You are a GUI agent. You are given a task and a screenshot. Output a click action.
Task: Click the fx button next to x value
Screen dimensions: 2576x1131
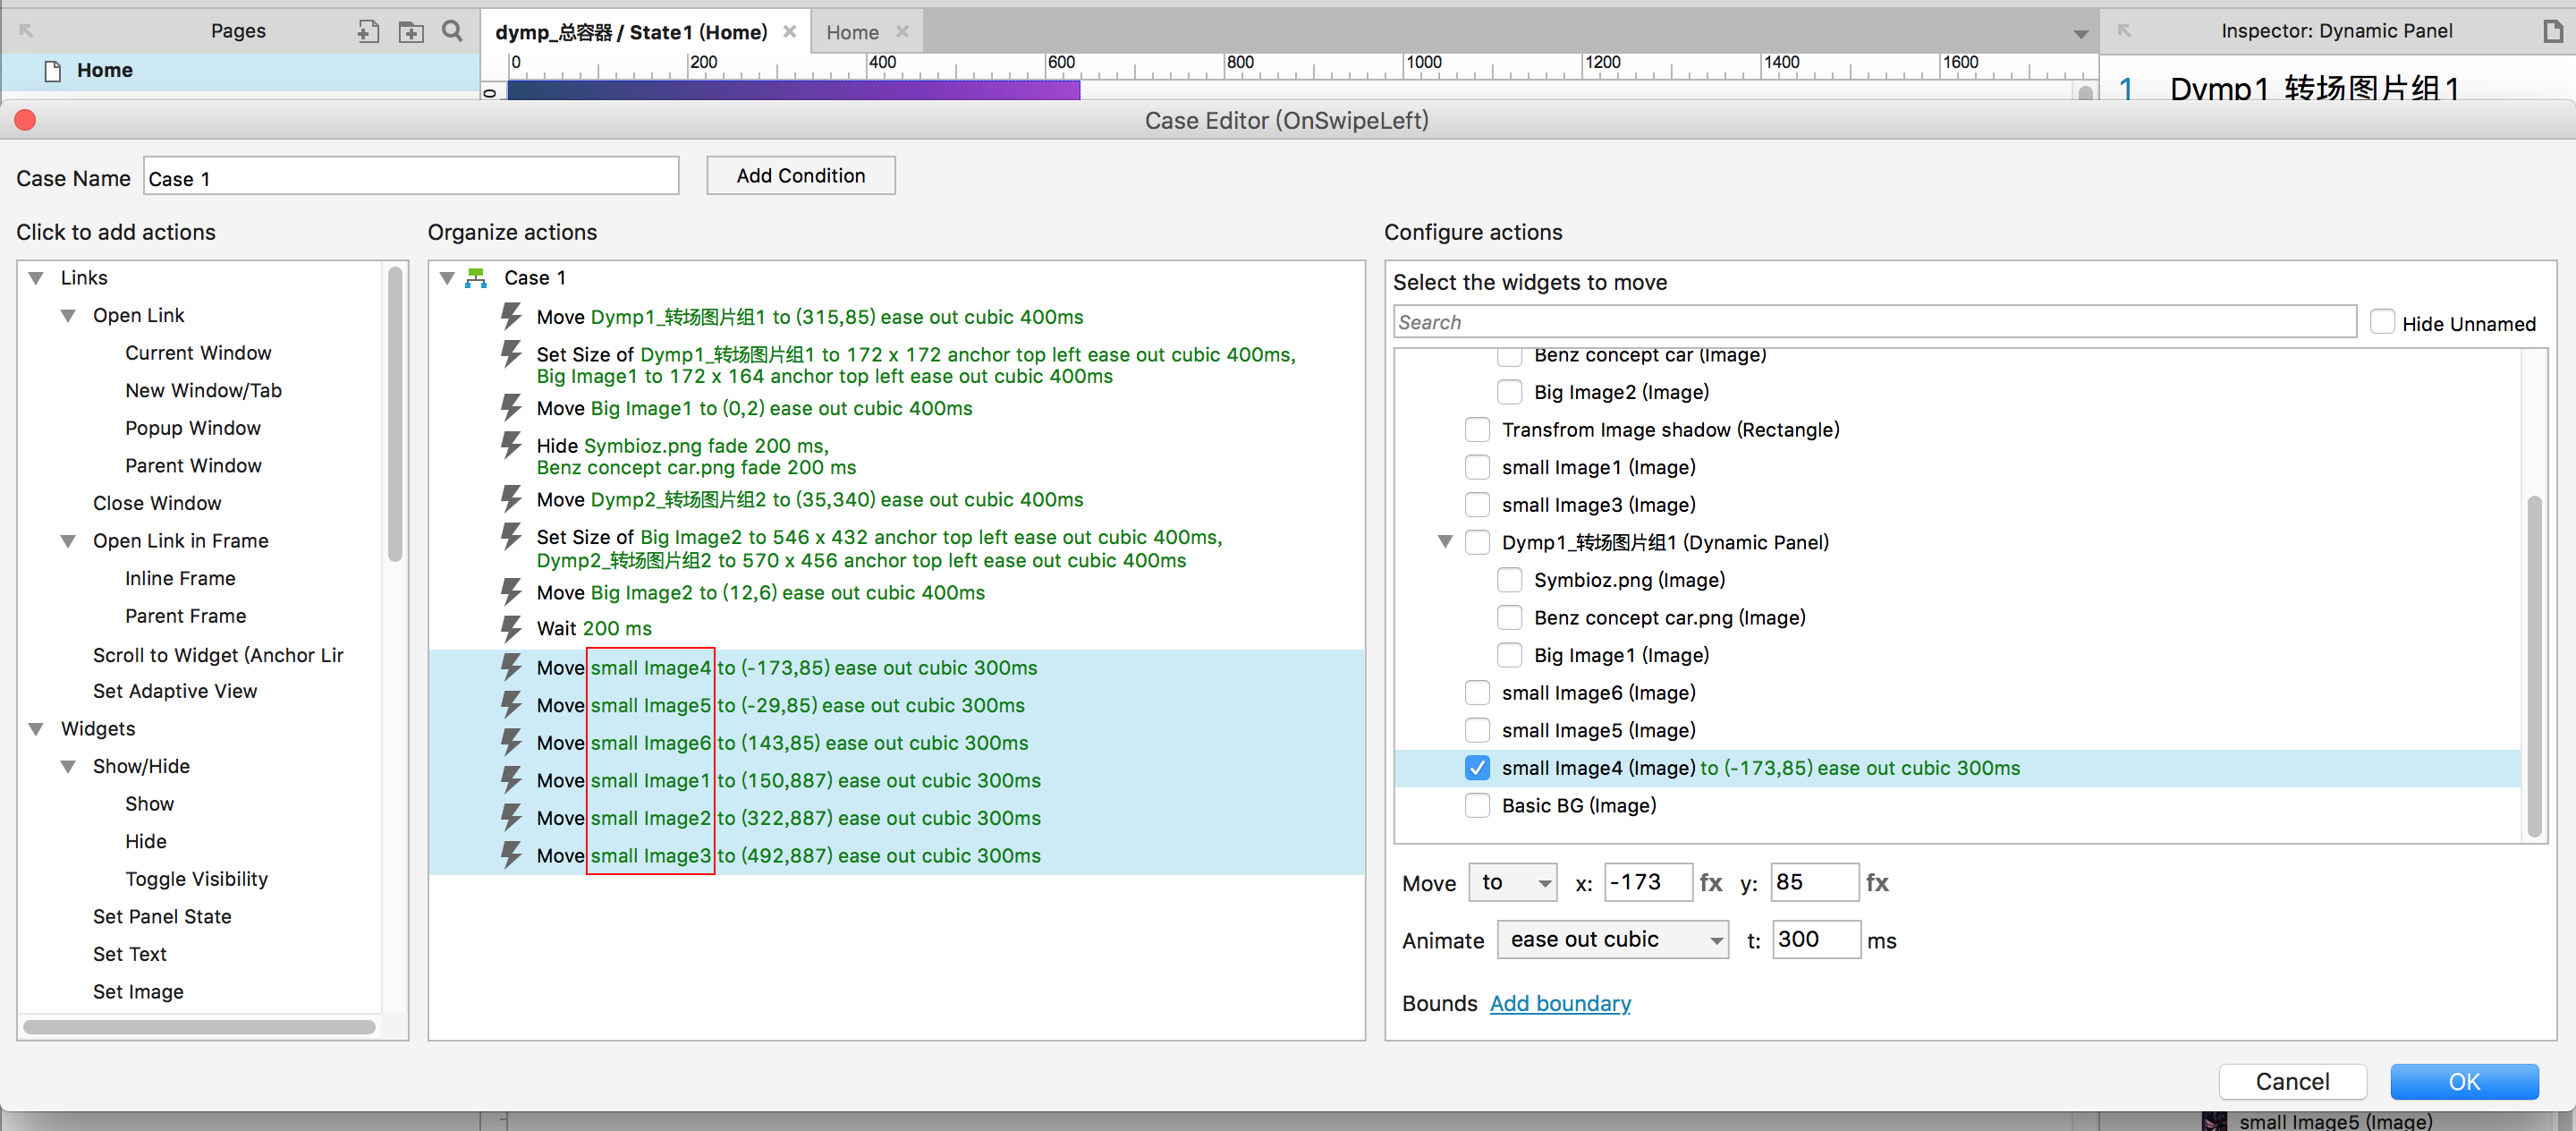click(1711, 882)
